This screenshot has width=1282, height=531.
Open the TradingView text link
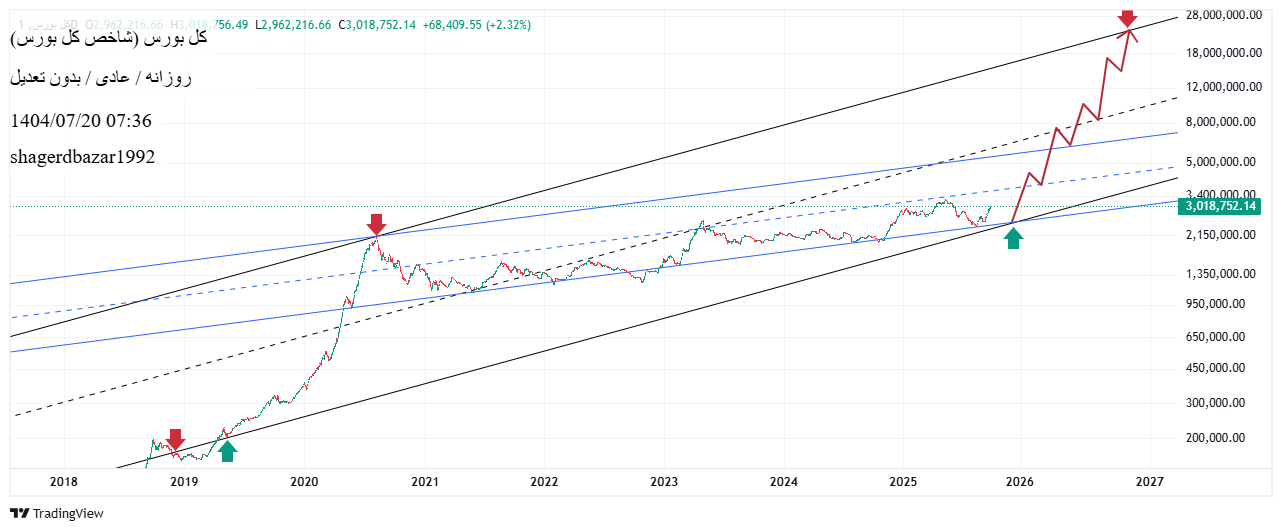[68, 513]
